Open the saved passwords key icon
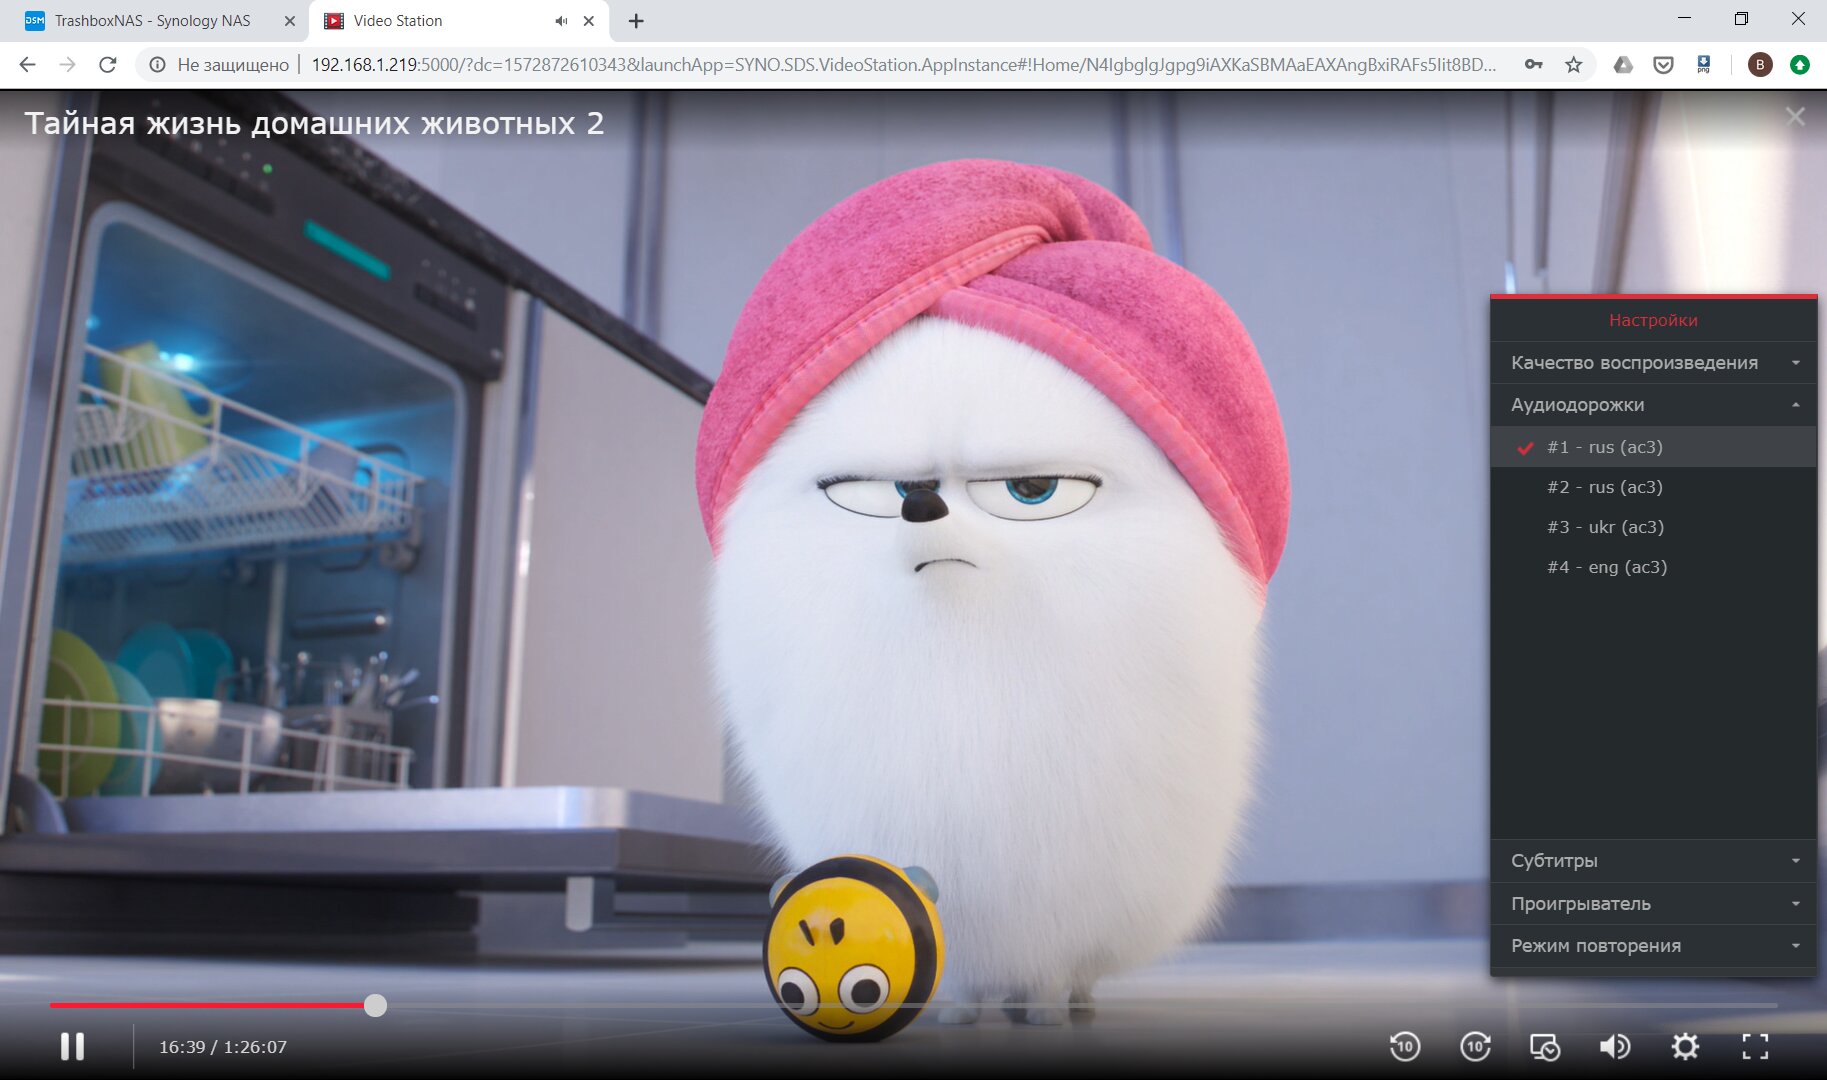1827x1080 pixels. tap(1533, 65)
